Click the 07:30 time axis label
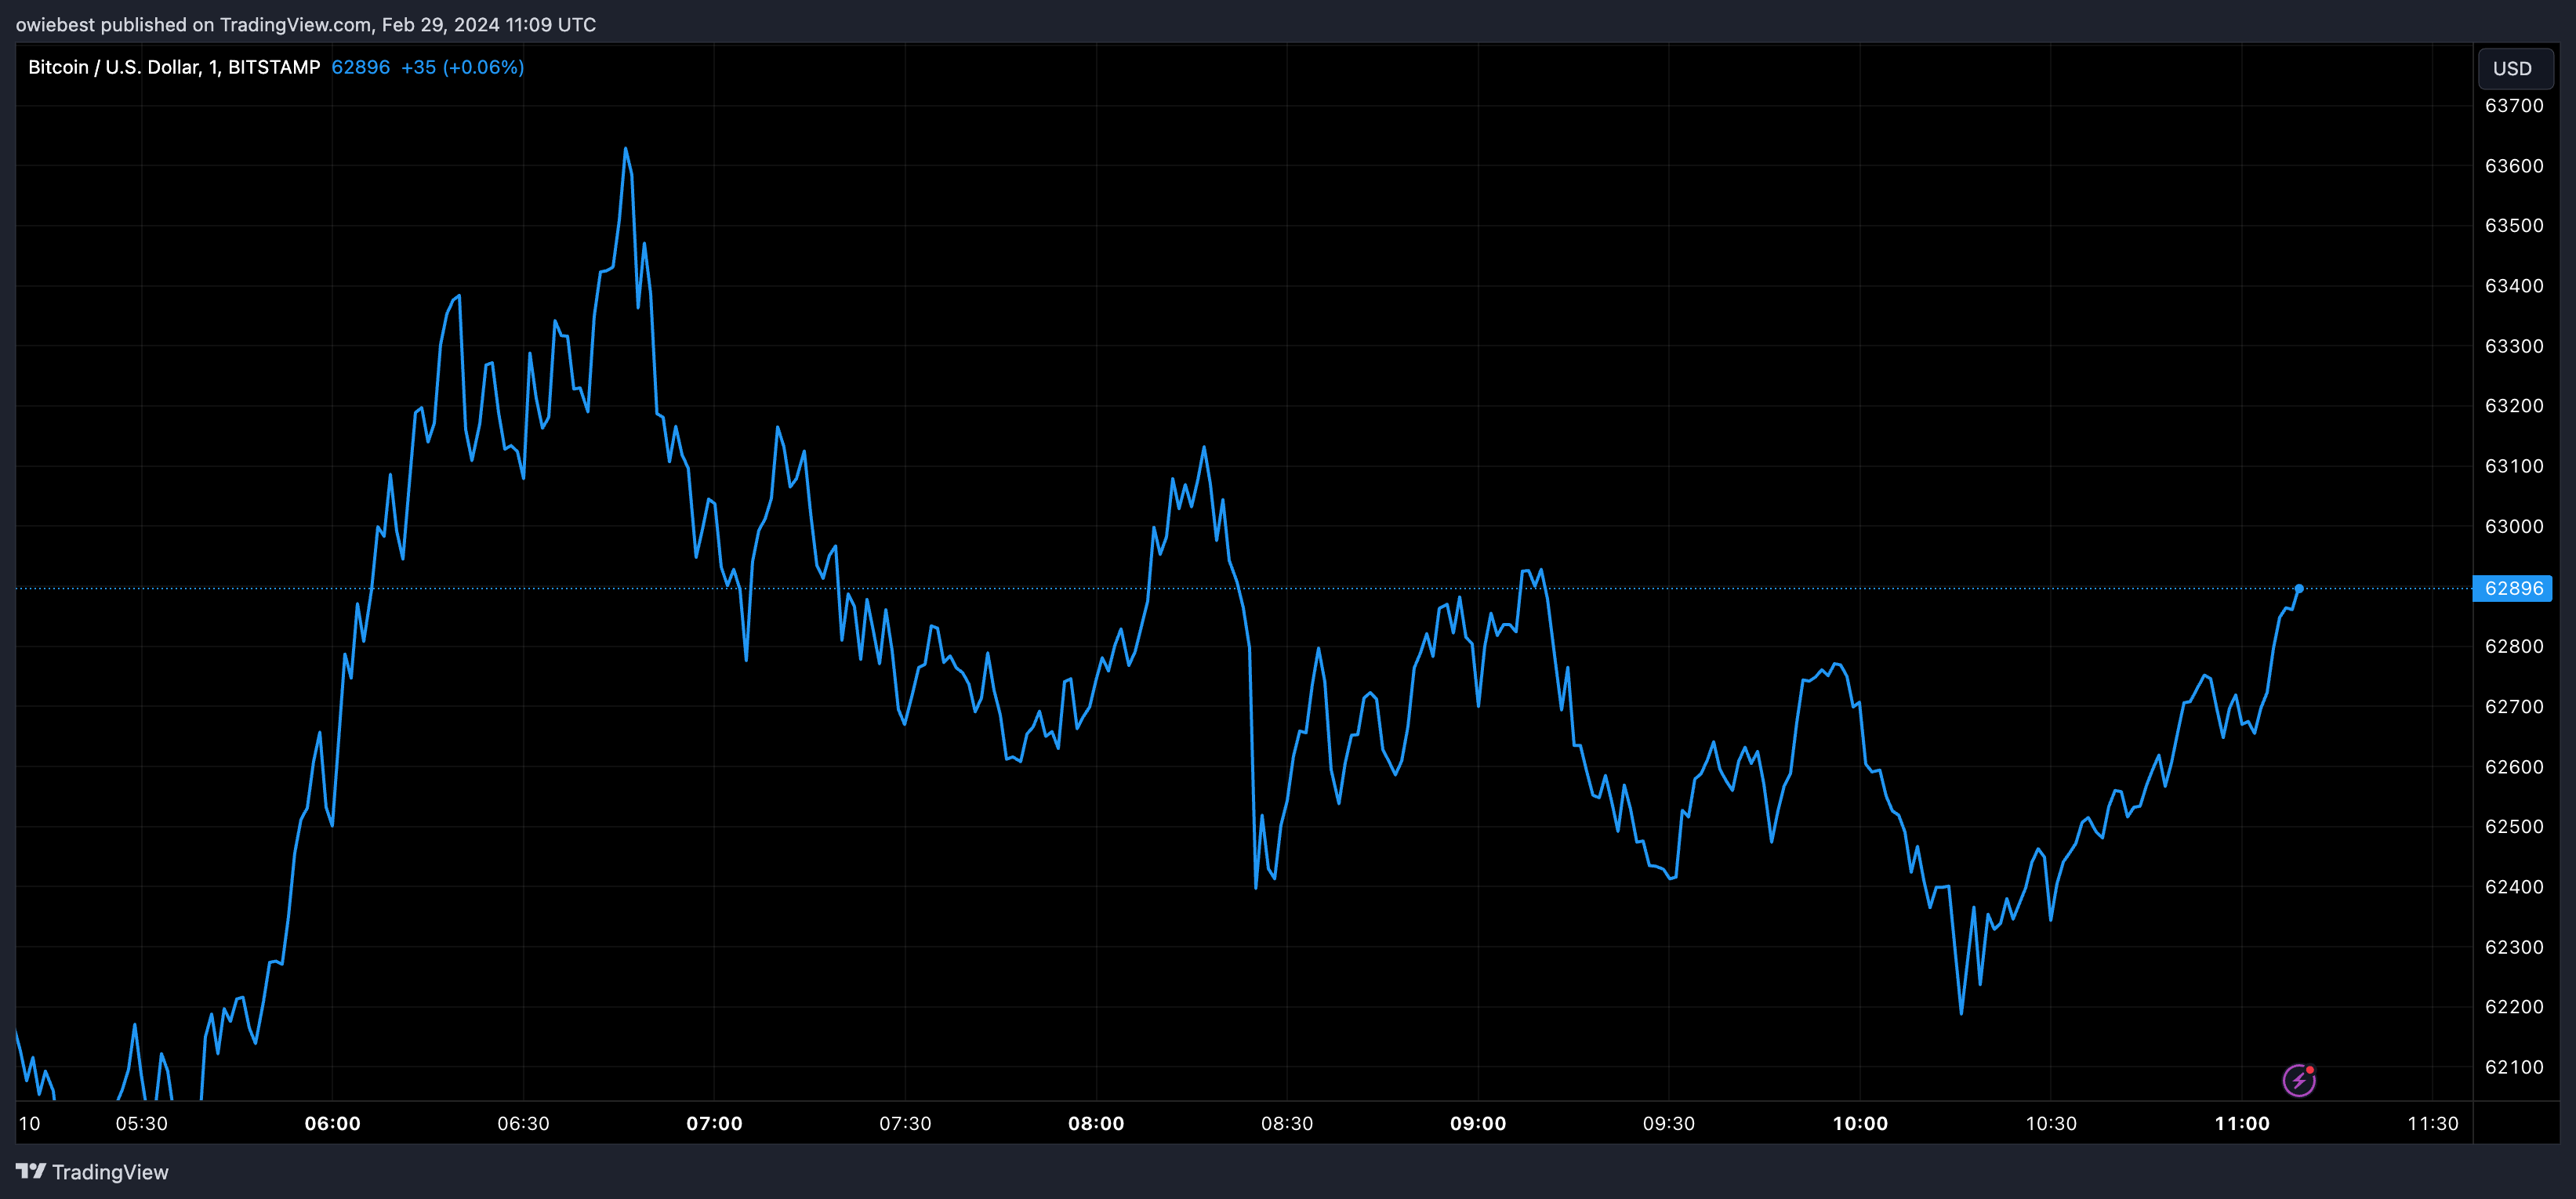This screenshot has height=1199, width=2576. [x=905, y=1123]
